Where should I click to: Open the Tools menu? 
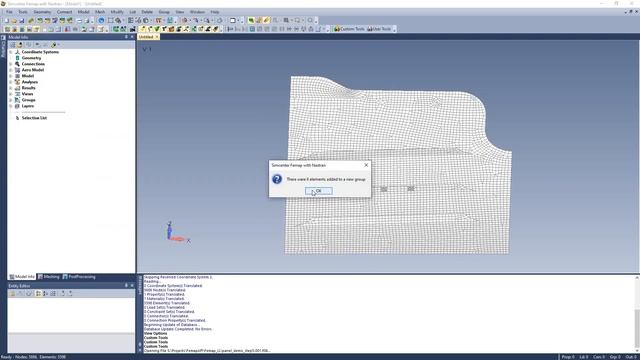tap(23, 12)
